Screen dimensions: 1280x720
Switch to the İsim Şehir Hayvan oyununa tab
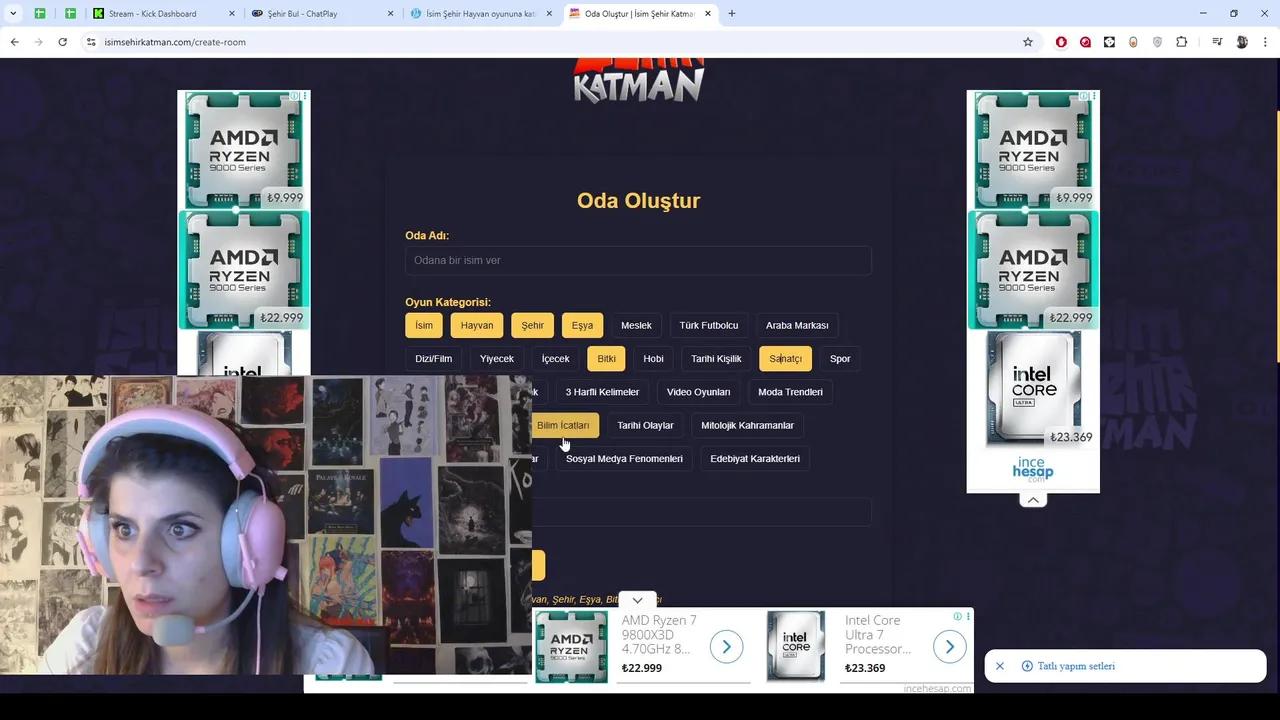click(x=480, y=14)
